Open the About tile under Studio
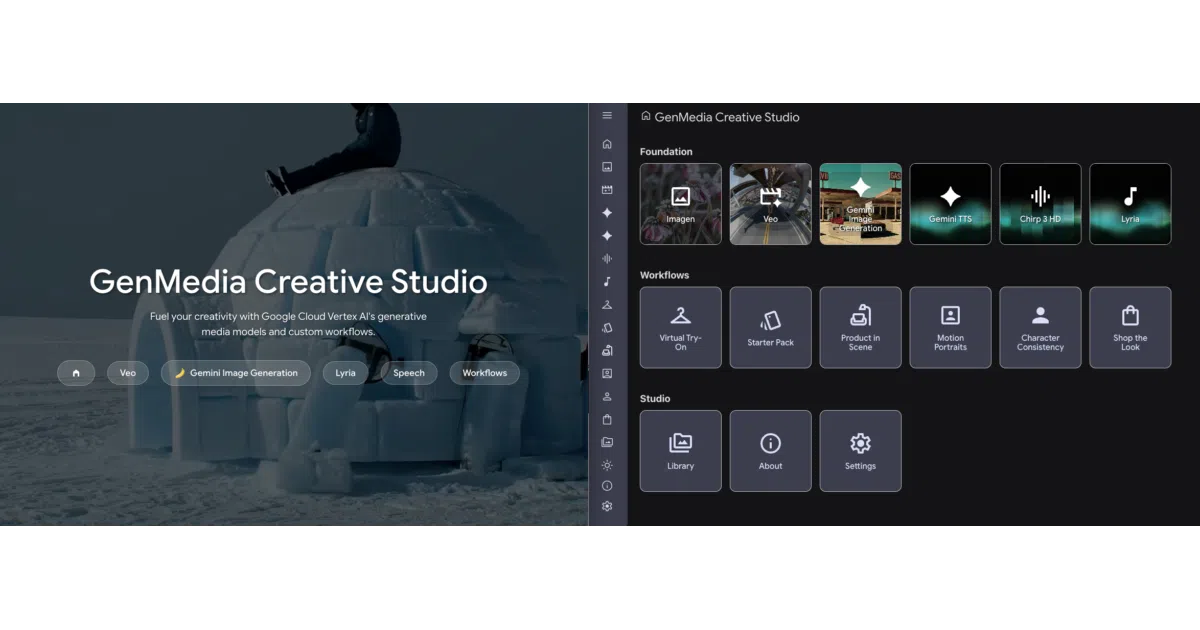 (x=771, y=451)
